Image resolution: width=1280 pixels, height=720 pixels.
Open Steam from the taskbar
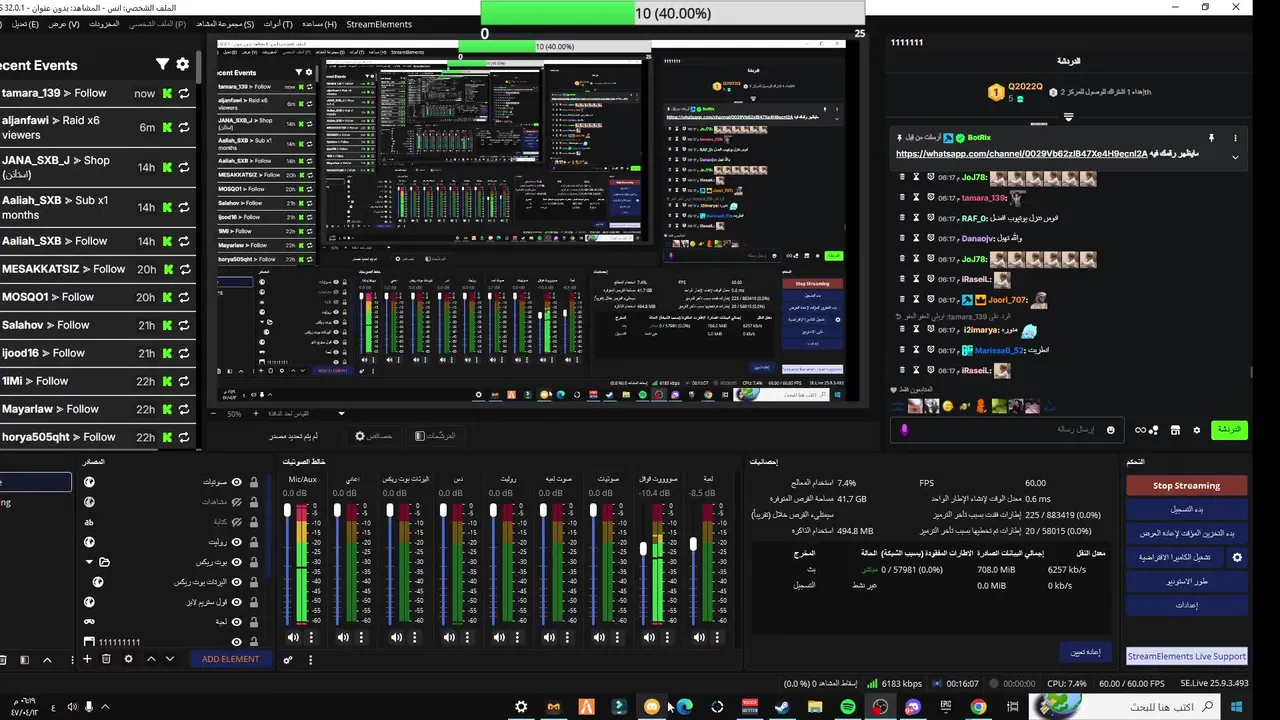tap(782, 707)
